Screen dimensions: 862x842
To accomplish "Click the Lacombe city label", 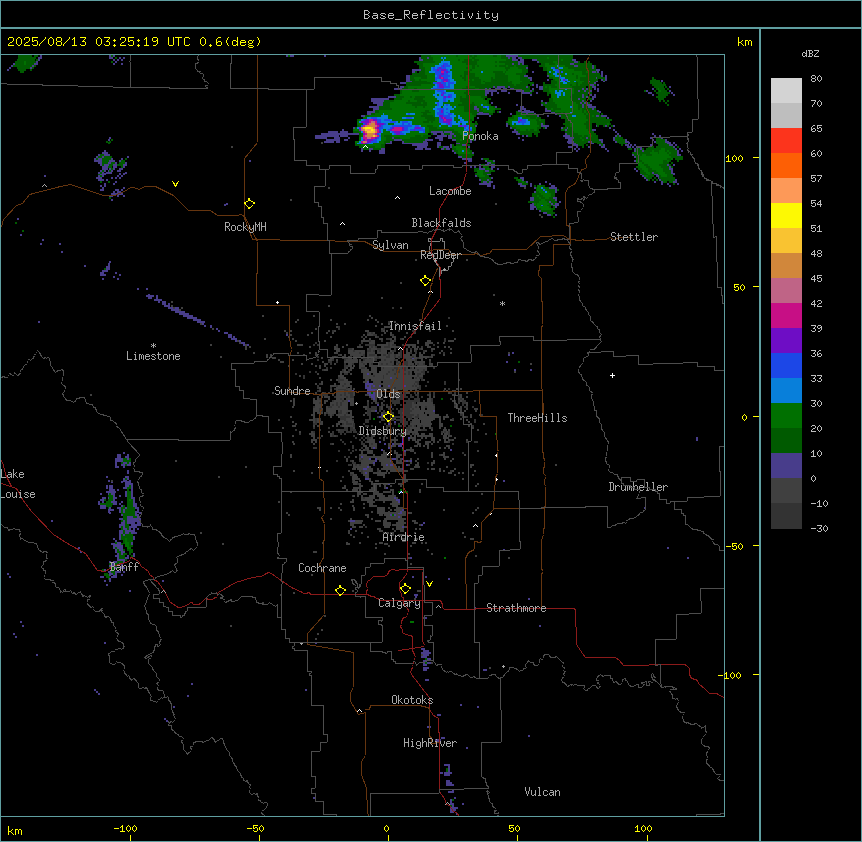I will pos(450,191).
